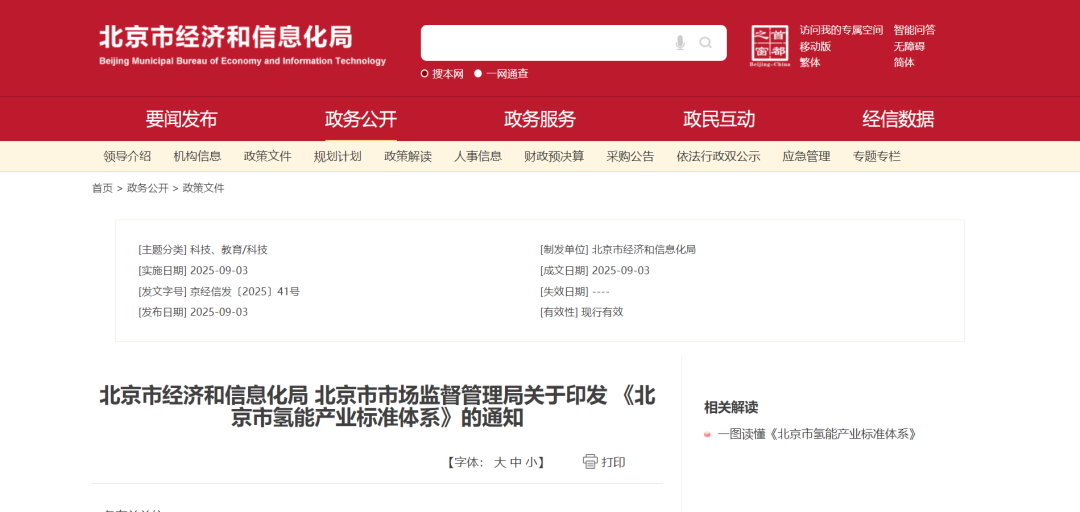Click the 有效性 value 现行有效
Image resolution: width=1080 pixels, height=512 pixels.
click(x=602, y=312)
